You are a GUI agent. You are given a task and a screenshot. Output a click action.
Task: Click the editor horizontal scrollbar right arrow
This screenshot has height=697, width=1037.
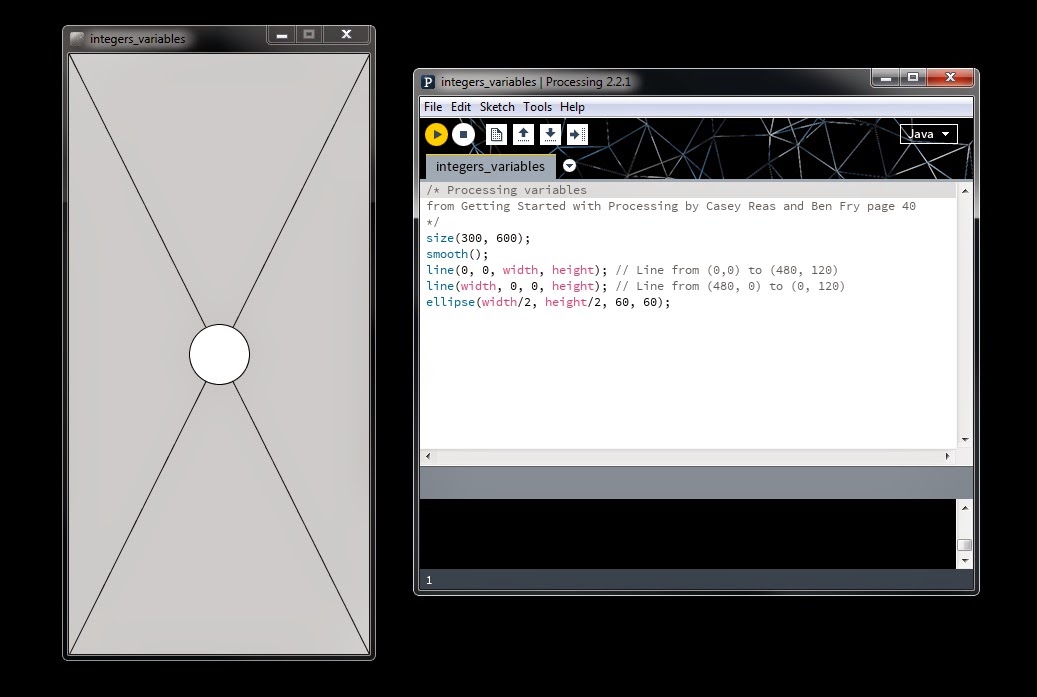pos(948,456)
